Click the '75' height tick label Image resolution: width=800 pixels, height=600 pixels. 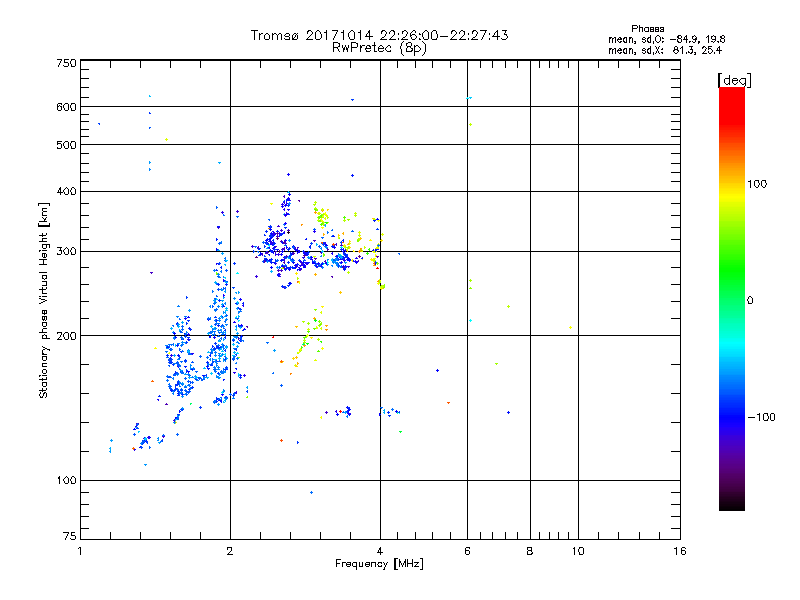tap(70, 536)
